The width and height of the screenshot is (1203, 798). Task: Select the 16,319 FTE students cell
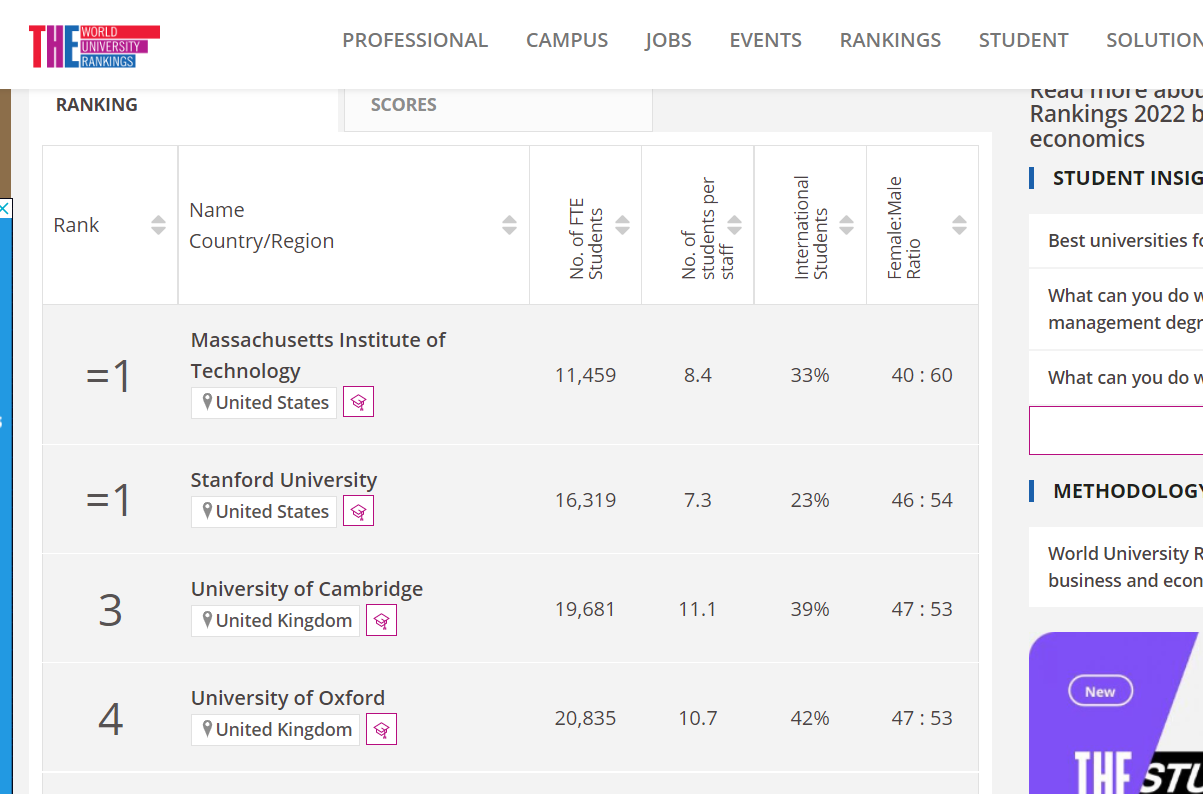tap(585, 500)
